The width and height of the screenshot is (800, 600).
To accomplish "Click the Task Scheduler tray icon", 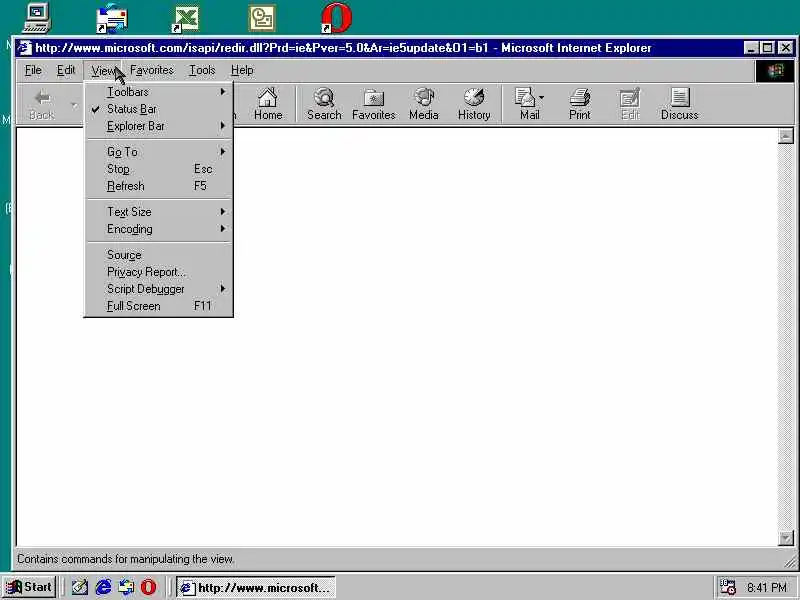I will point(727,587).
